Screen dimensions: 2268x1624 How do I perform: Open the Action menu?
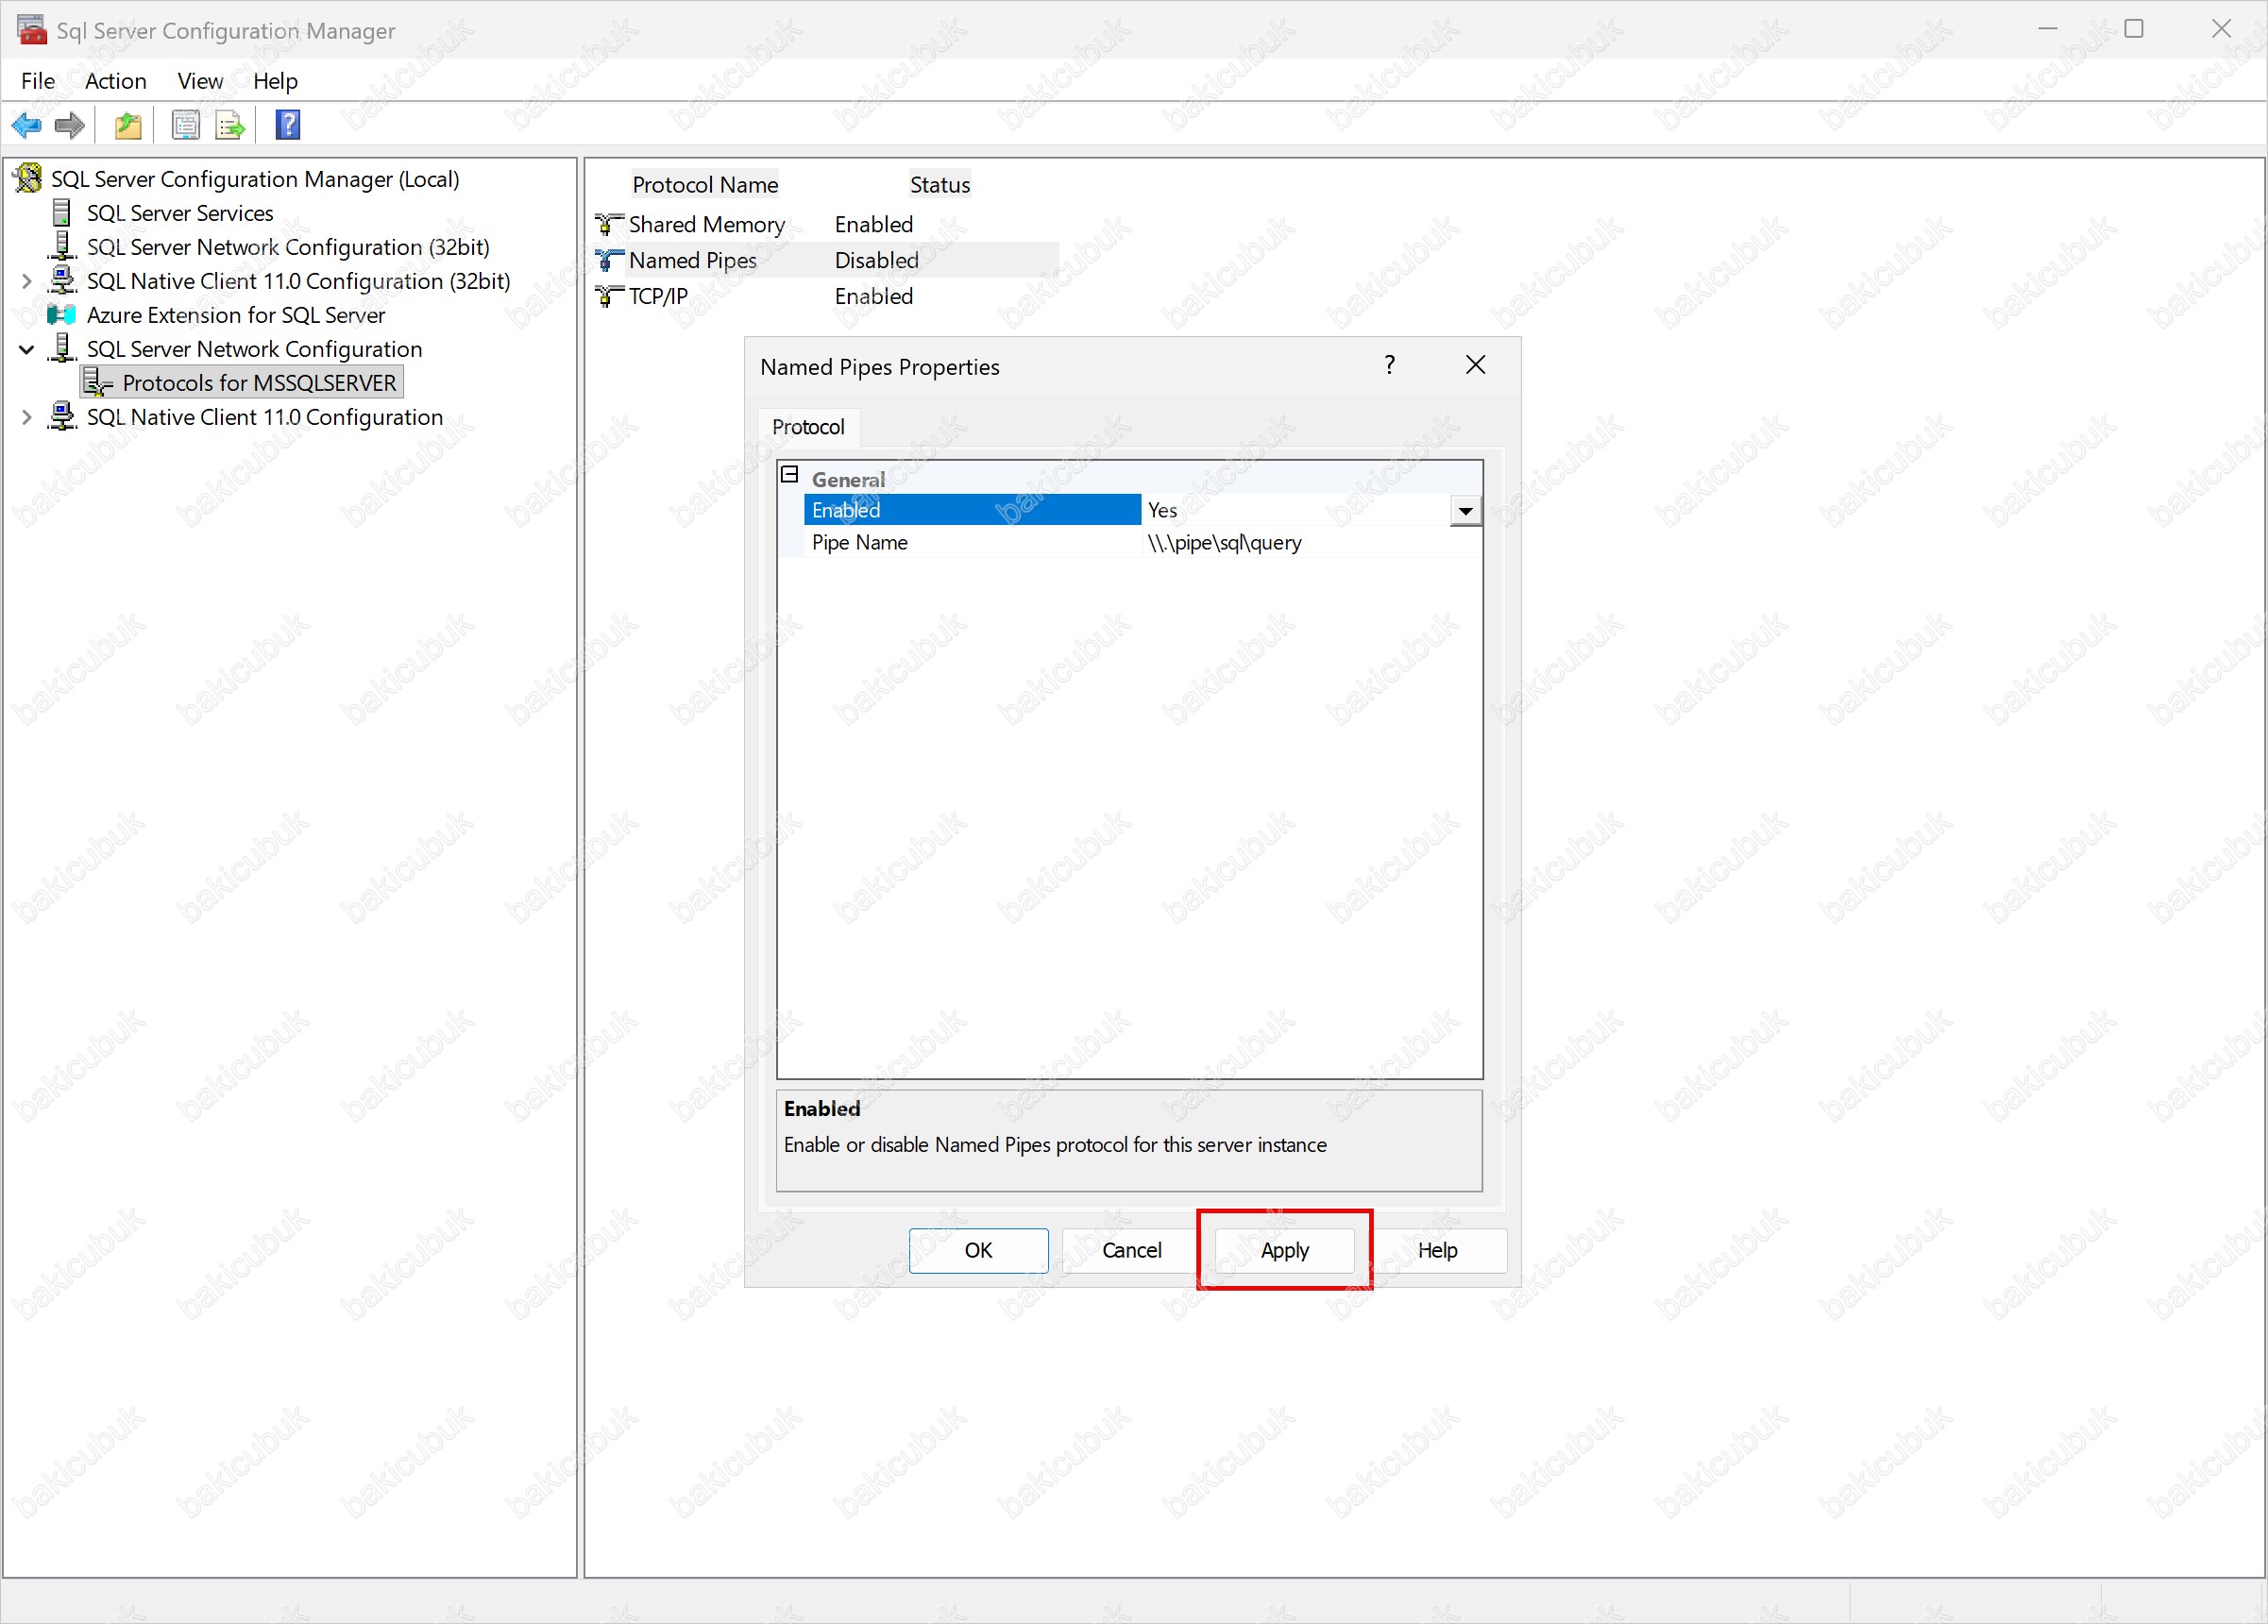pyautogui.click(x=115, y=81)
